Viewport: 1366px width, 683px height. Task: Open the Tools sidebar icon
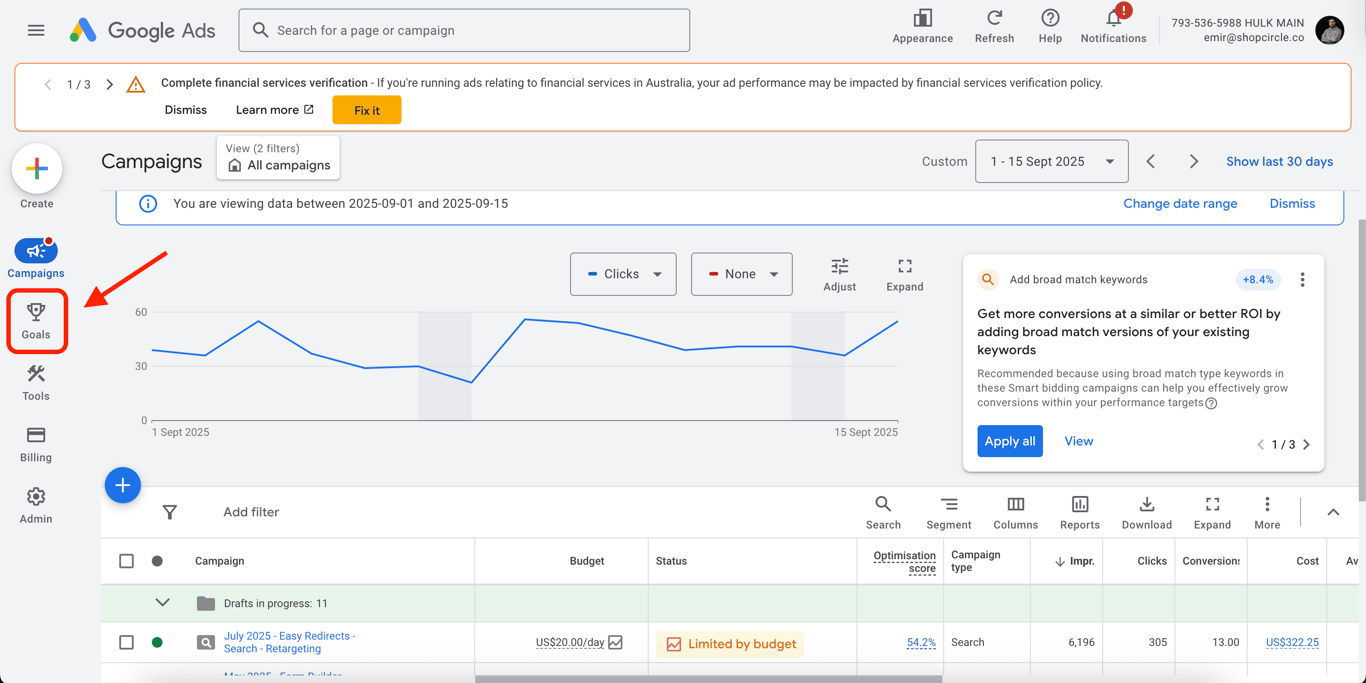pyautogui.click(x=36, y=382)
